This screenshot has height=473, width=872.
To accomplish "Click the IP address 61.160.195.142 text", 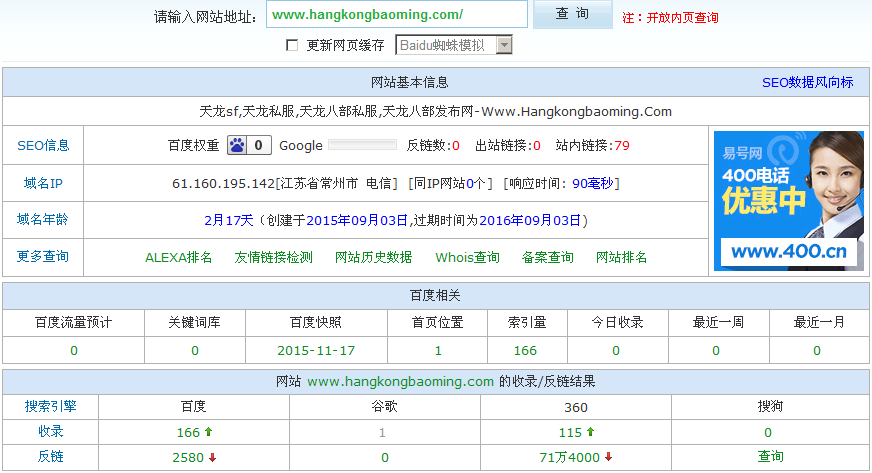I will (x=224, y=183).
